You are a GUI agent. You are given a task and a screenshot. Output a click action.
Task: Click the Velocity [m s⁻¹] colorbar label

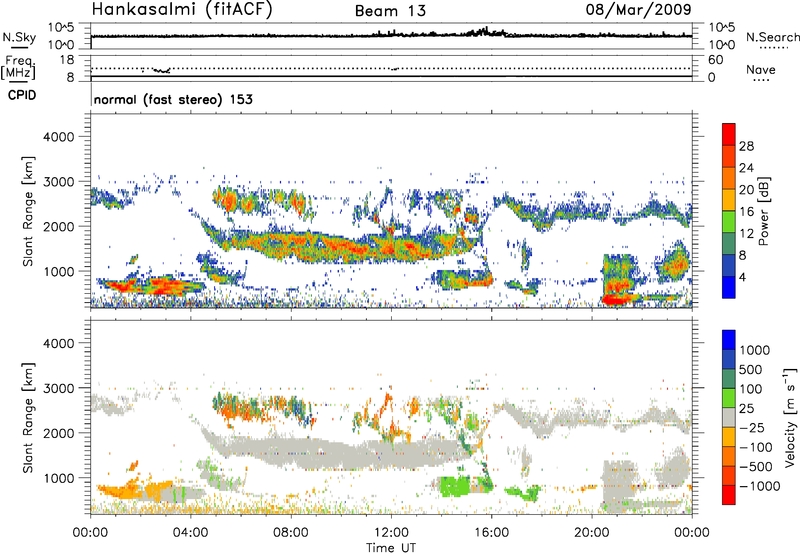tap(790, 417)
